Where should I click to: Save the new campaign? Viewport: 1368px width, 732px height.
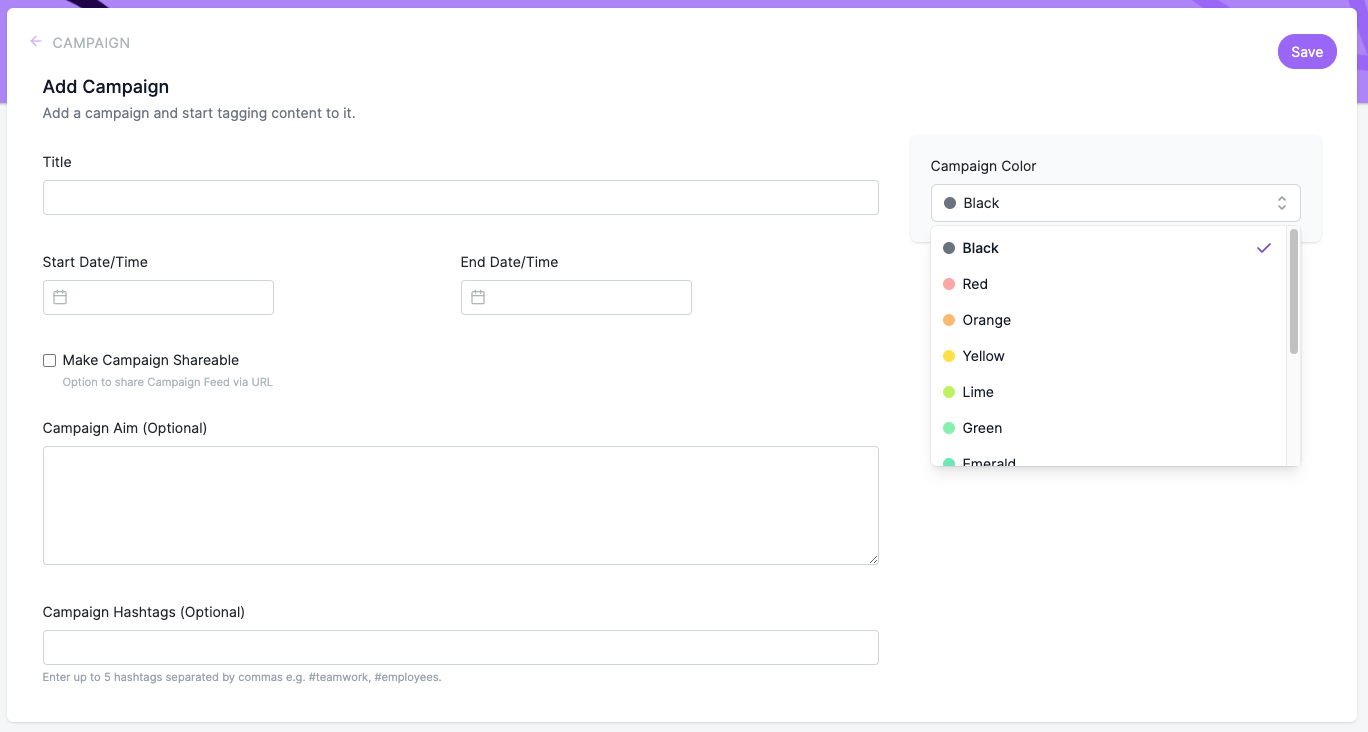[x=1307, y=52]
